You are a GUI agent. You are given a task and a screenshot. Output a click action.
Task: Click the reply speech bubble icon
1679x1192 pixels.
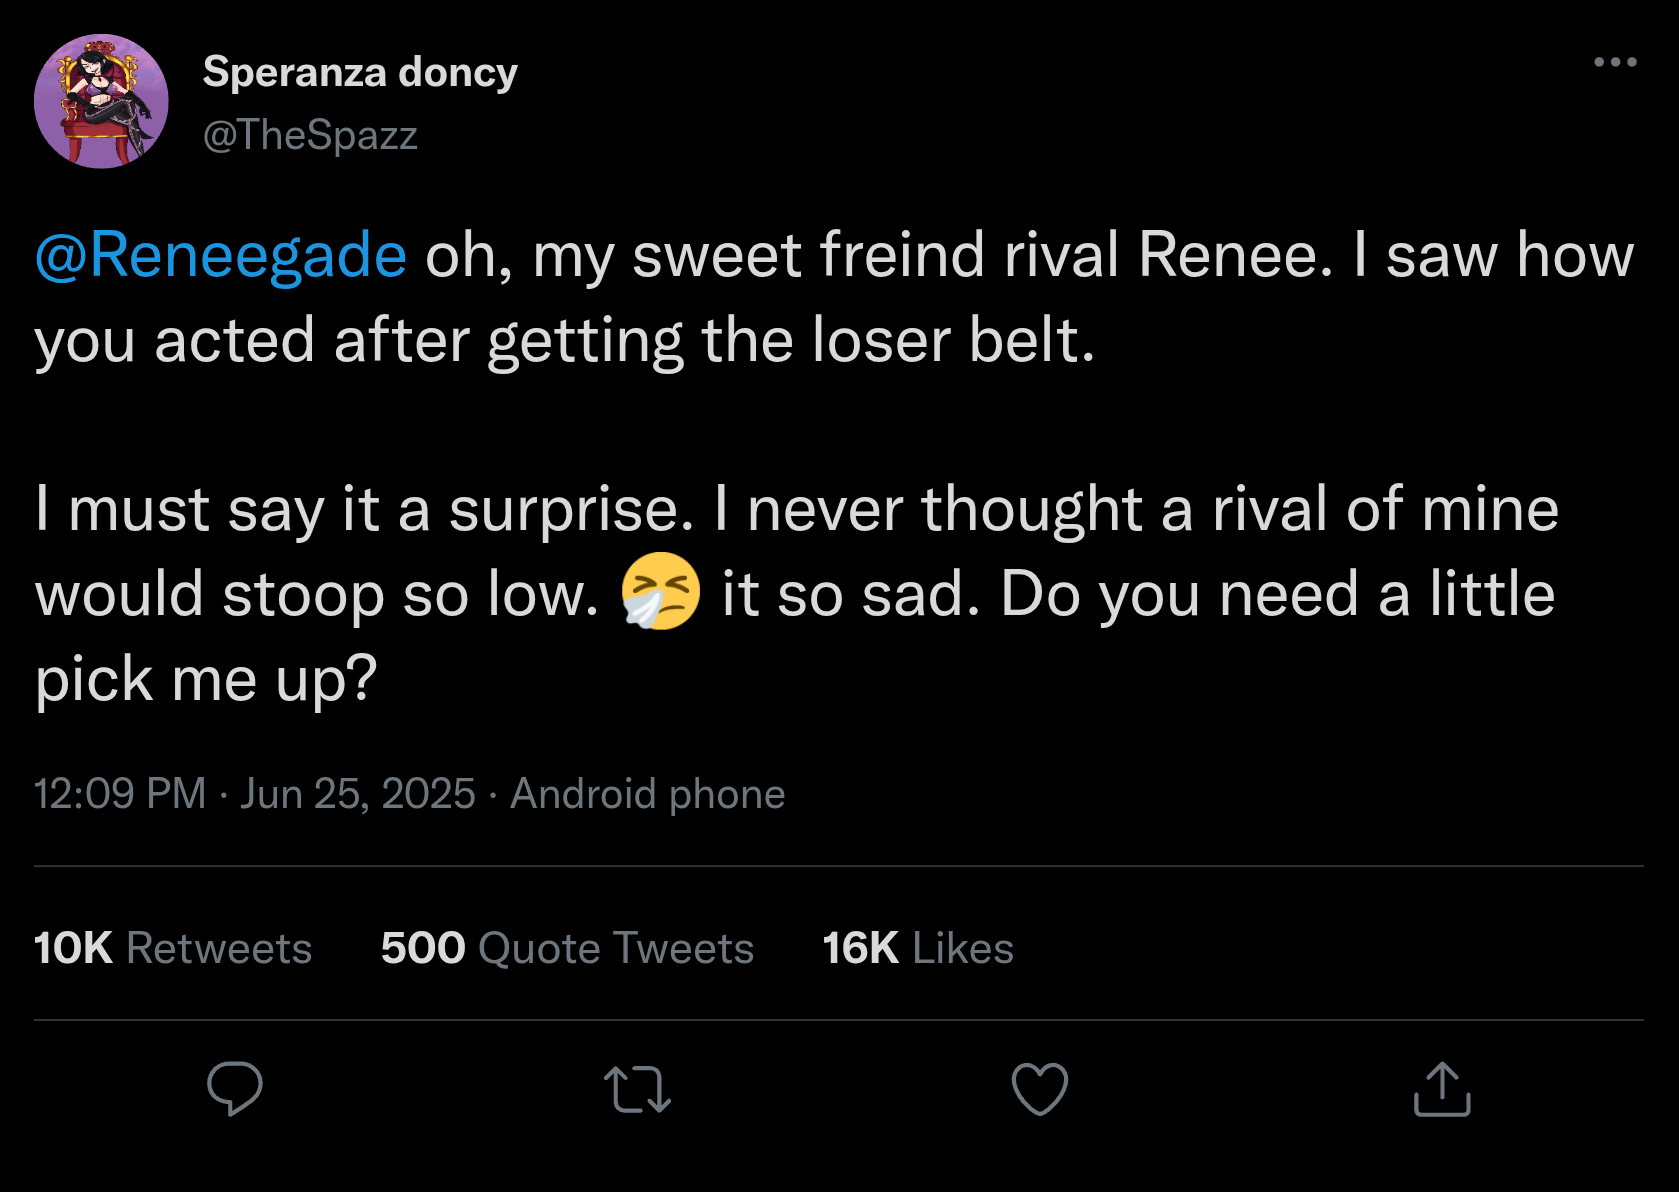pyautogui.click(x=235, y=1088)
